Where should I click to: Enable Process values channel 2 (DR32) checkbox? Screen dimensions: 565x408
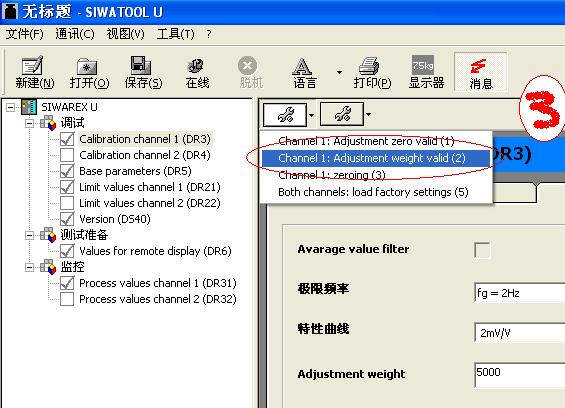click(67, 299)
